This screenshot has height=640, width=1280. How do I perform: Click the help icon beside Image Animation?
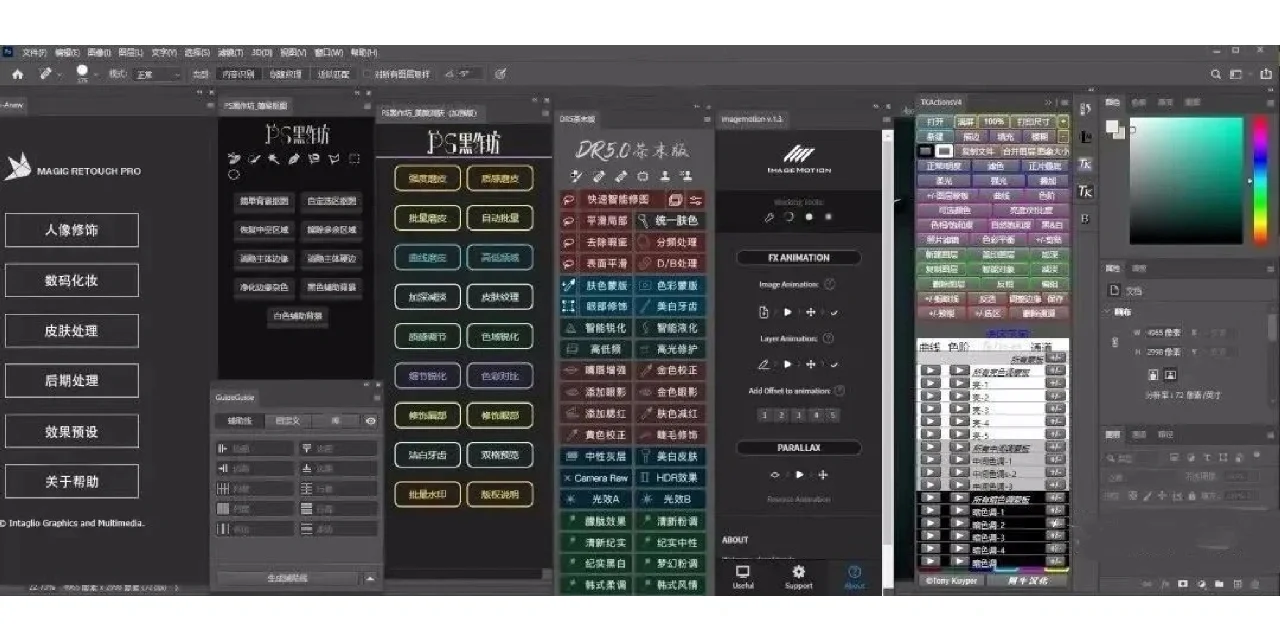830,285
